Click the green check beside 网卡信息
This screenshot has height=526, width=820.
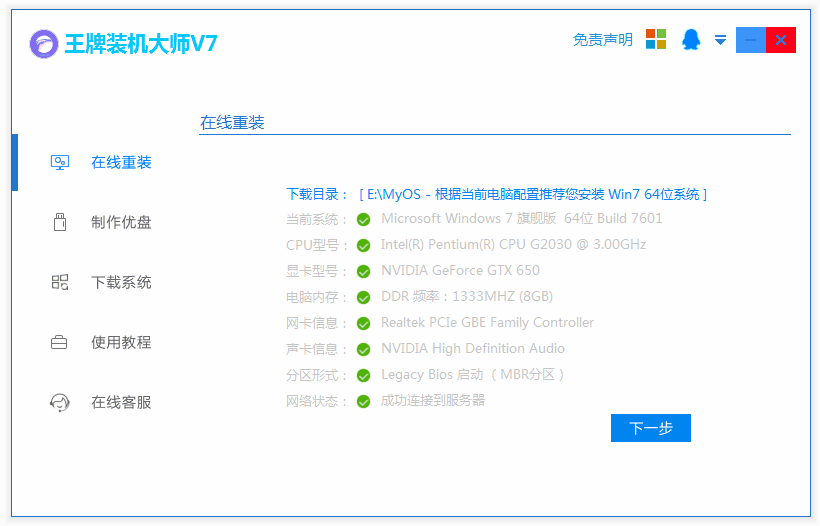point(363,324)
